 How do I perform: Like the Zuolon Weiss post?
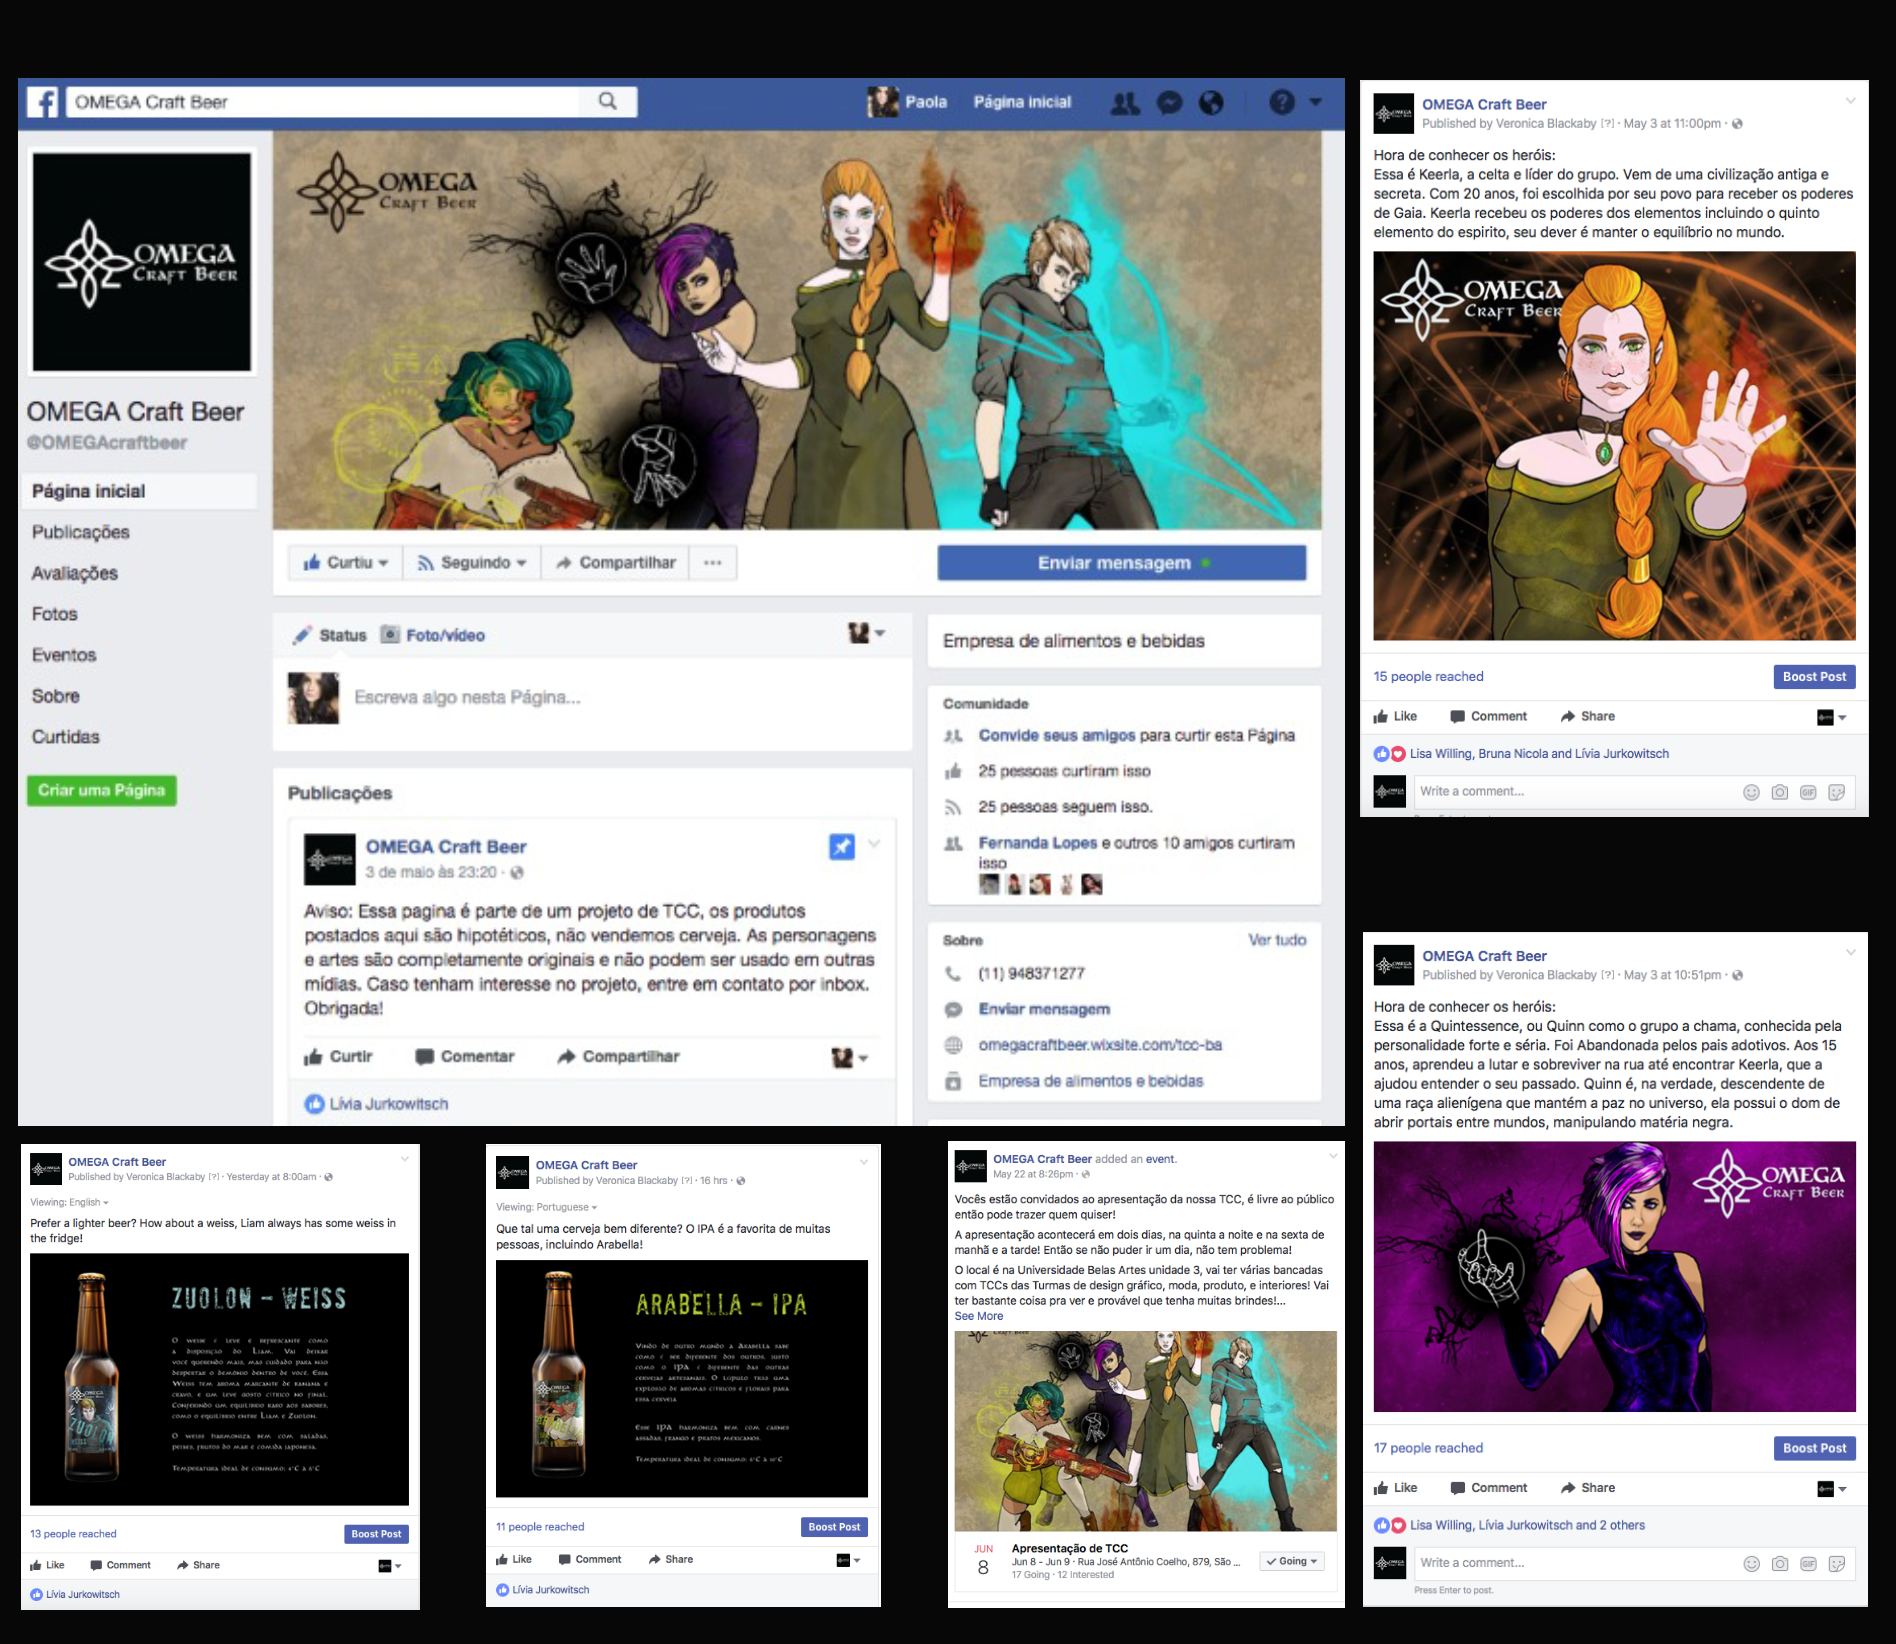click(47, 1565)
